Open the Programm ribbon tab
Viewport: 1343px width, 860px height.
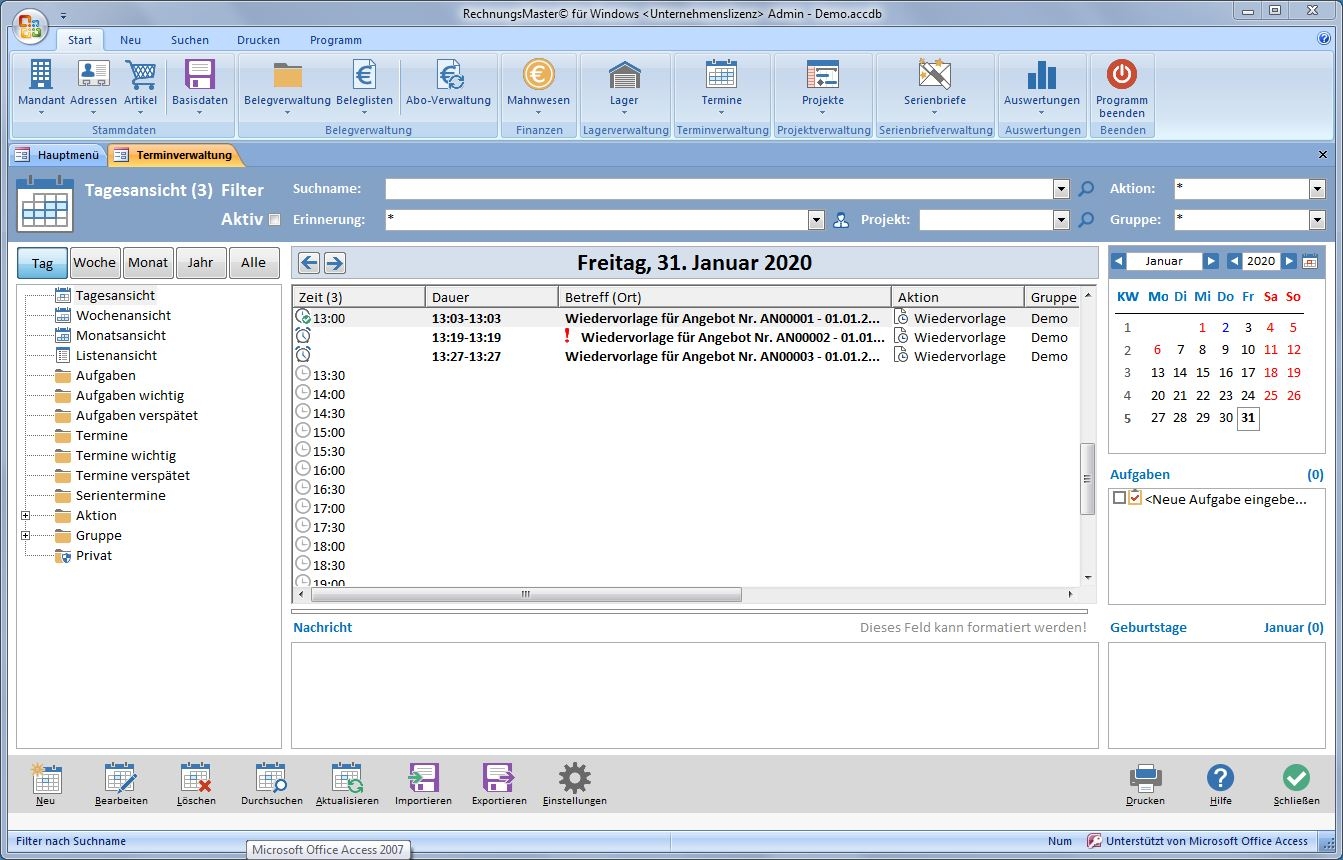point(336,40)
